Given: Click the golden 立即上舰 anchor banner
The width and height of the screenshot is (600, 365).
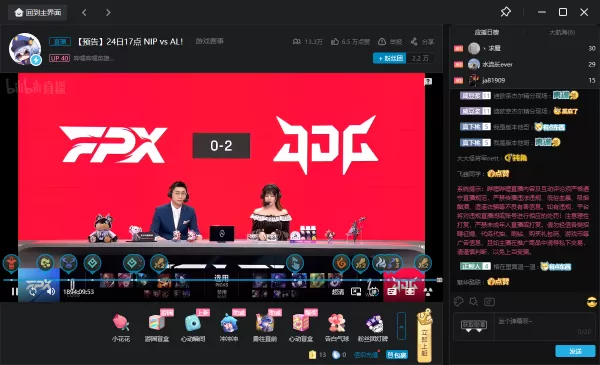Looking at the screenshot, I should [x=424, y=336].
